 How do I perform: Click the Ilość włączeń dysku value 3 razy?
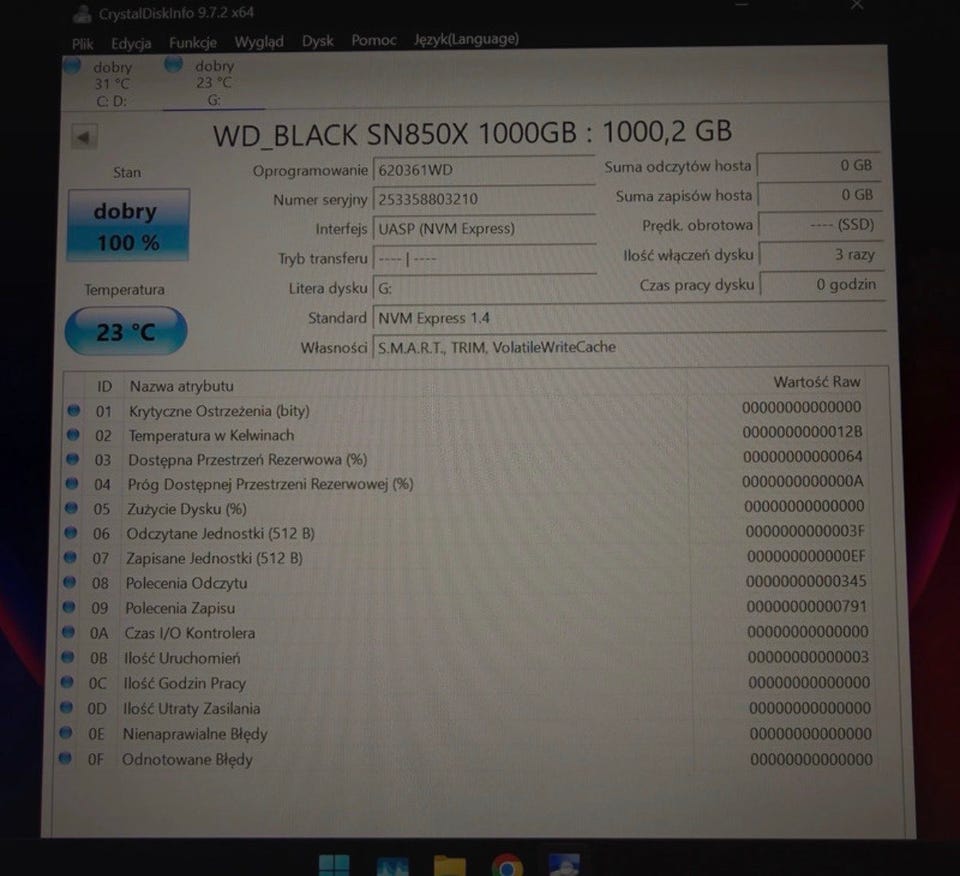coord(822,254)
